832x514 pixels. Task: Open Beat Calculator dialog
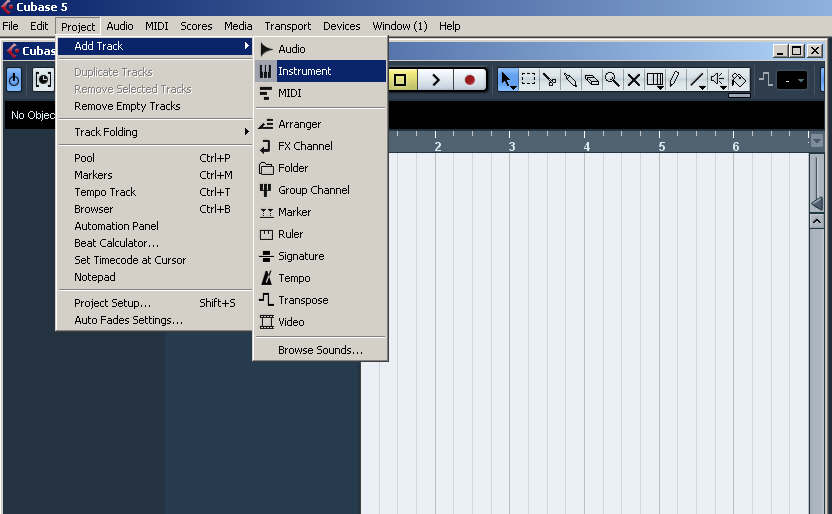point(154,243)
